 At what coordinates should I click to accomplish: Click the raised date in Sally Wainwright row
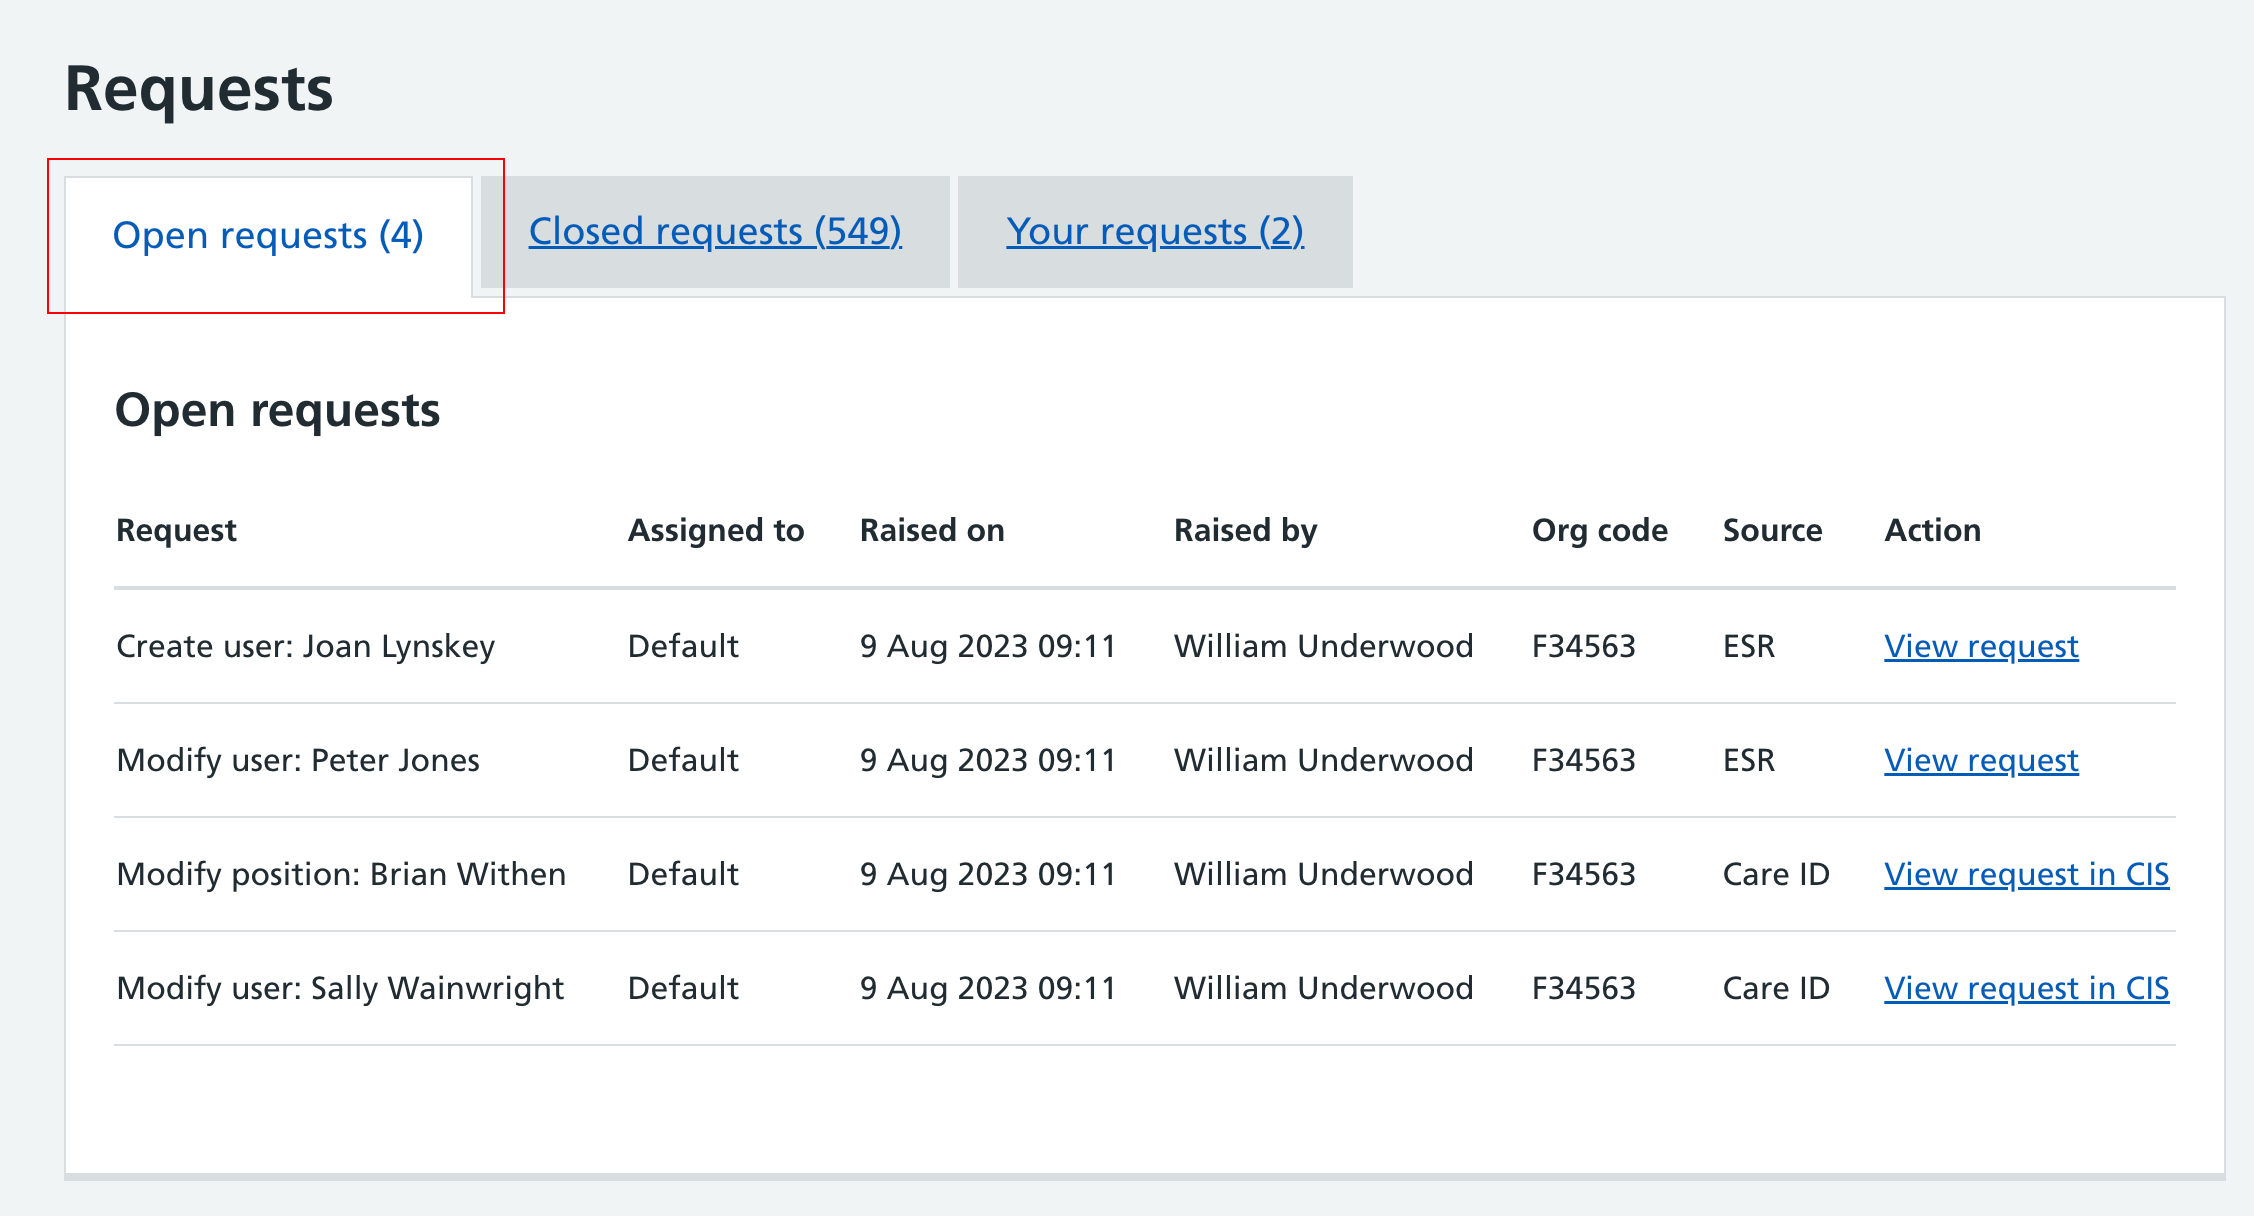point(988,989)
